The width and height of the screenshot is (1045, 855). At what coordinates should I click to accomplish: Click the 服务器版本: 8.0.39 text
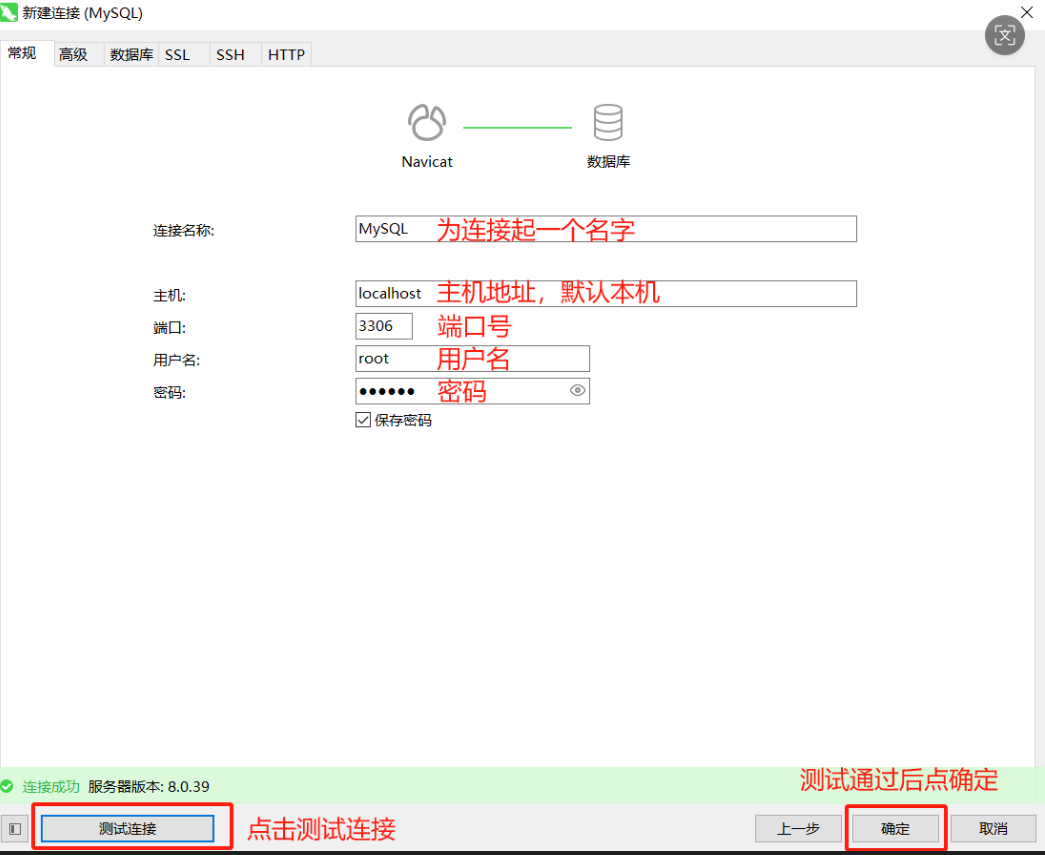pos(149,786)
